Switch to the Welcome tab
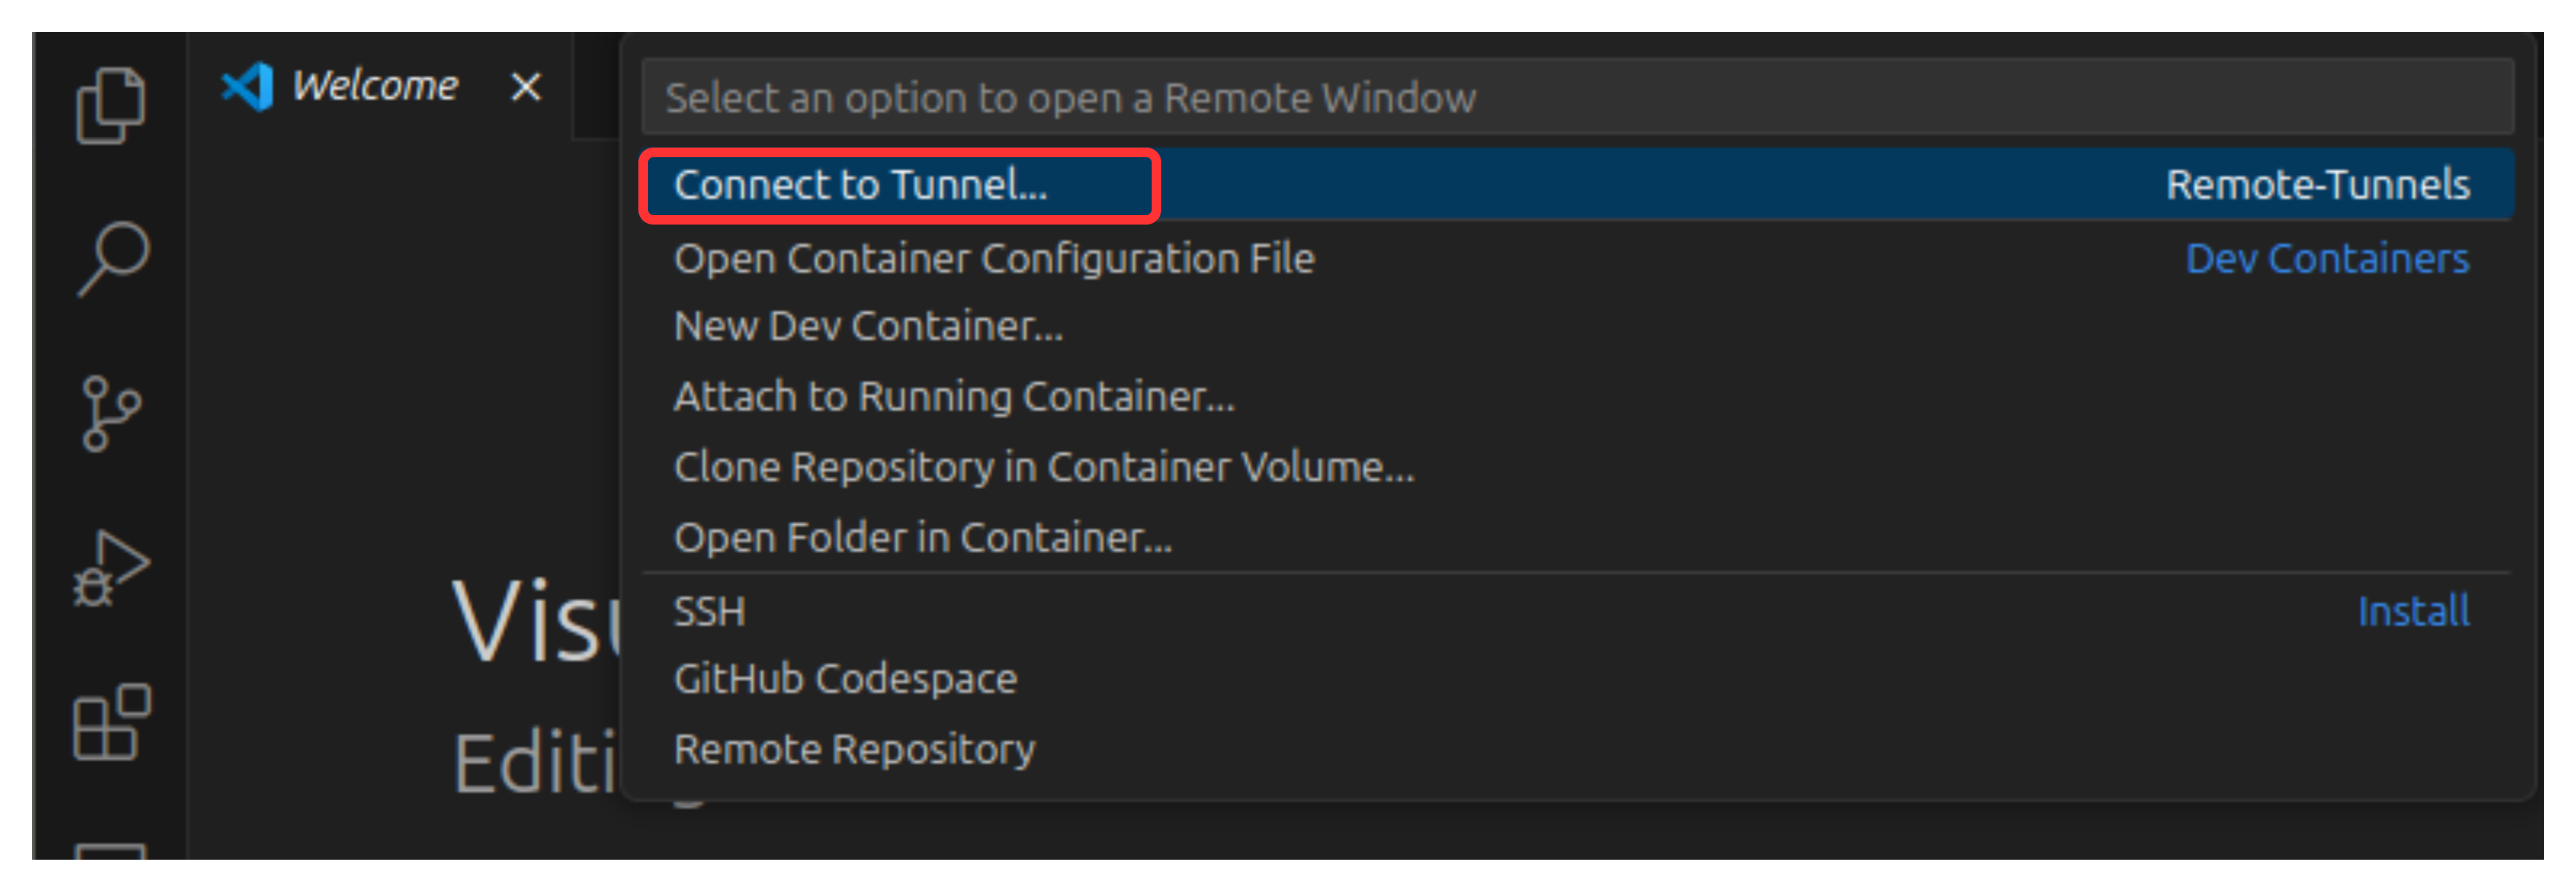Image resolution: width=2576 pixels, height=895 pixels. click(375, 87)
